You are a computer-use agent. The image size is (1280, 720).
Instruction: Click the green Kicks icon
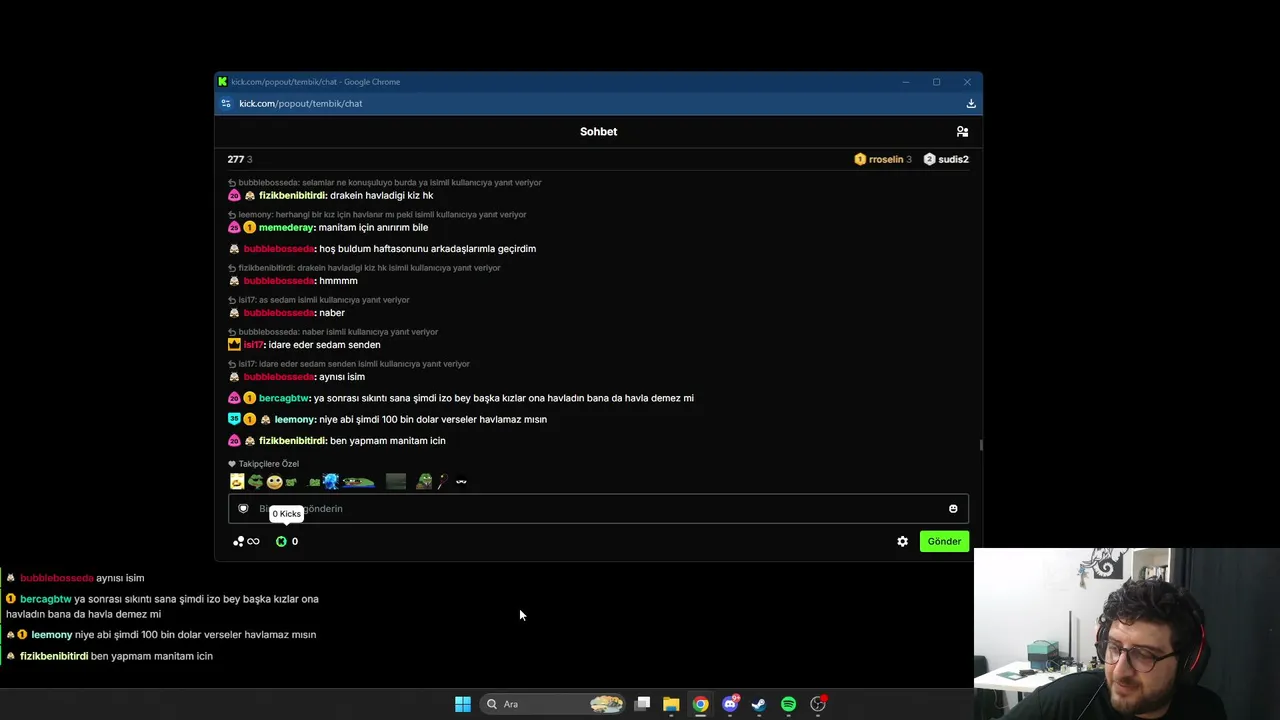point(281,541)
